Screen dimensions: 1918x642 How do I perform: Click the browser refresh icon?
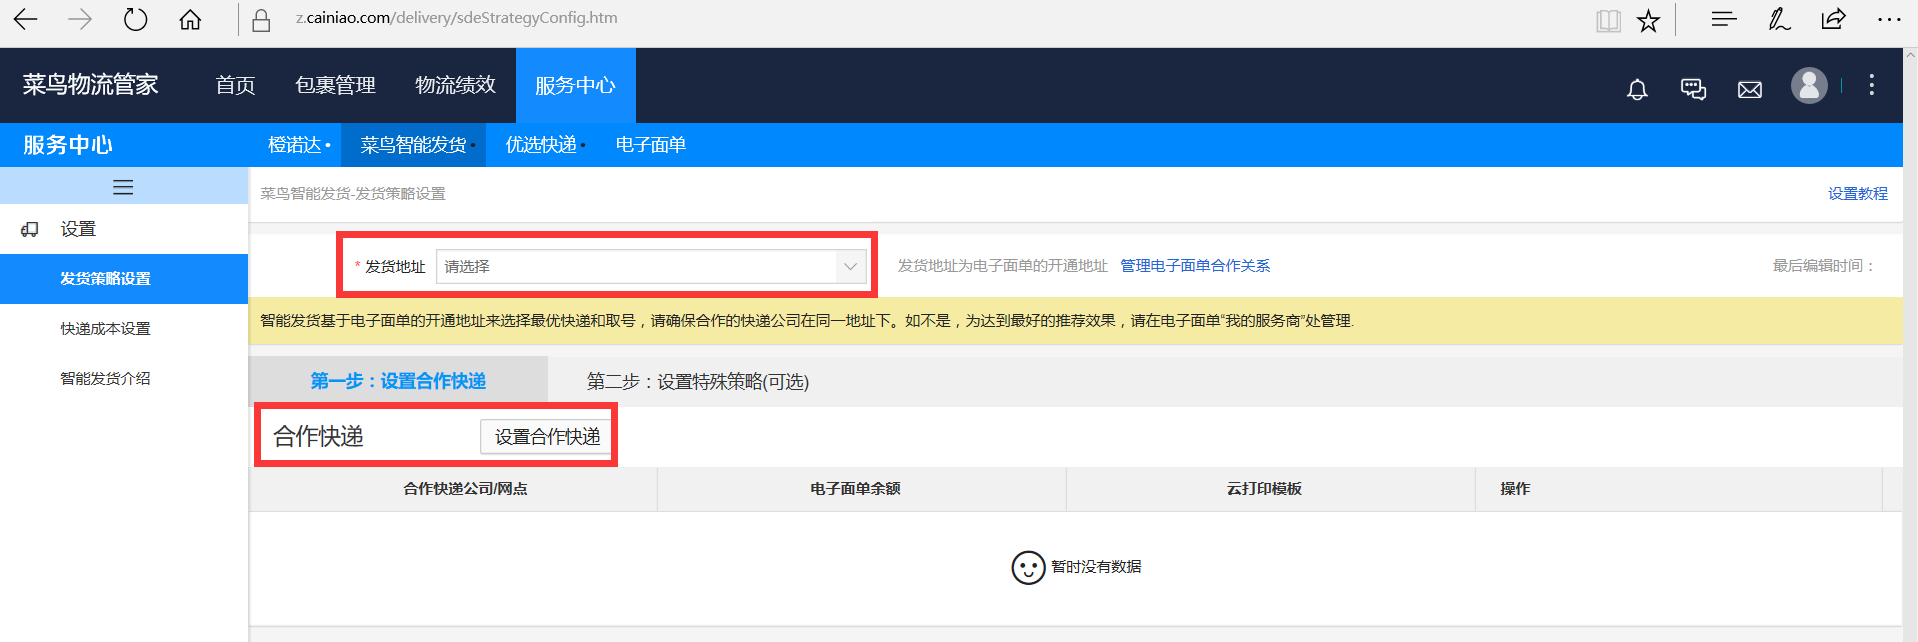pyautogui.click(x=135, y=20)
